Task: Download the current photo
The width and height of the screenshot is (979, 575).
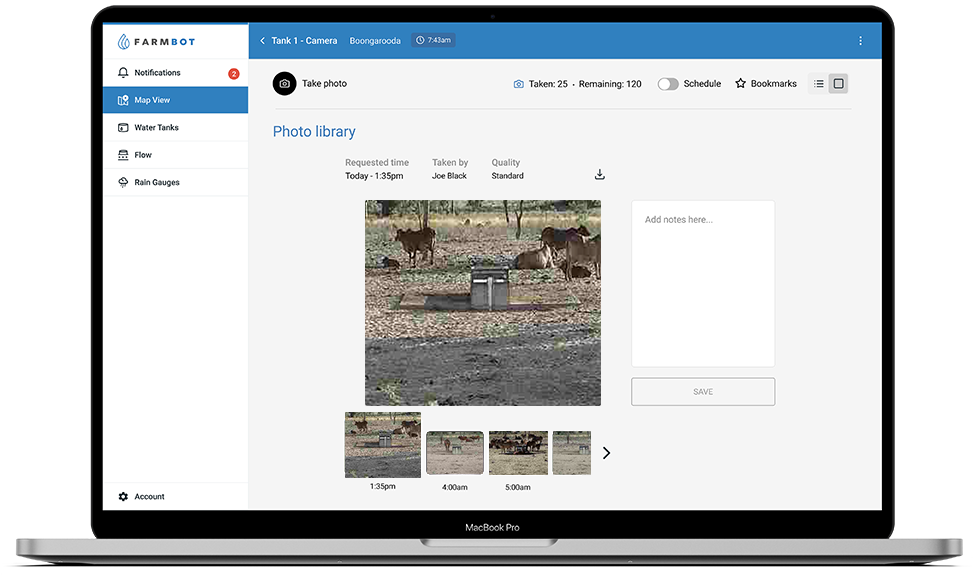Action: (600, 174)
